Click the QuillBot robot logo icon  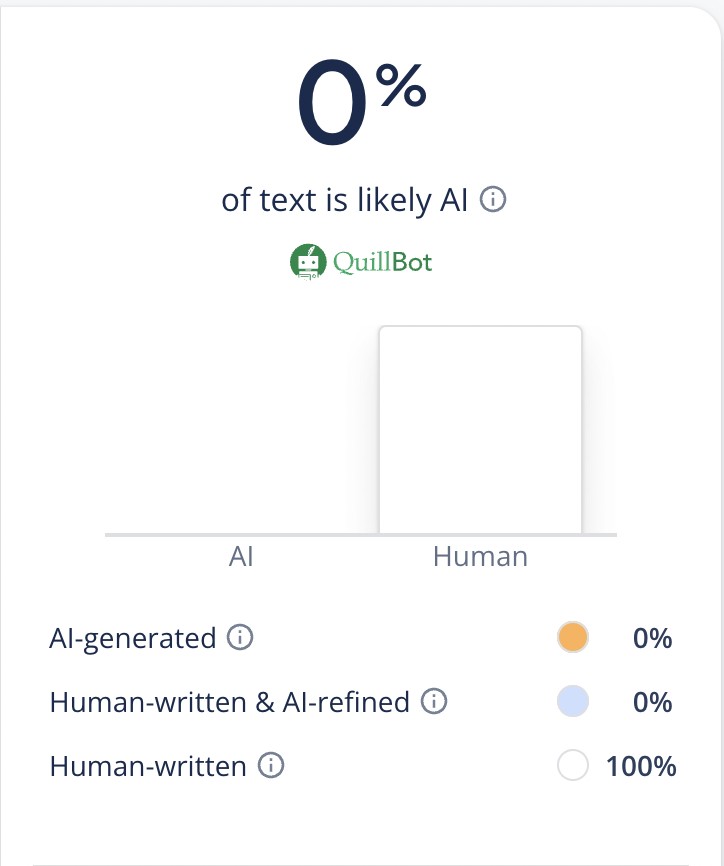[x=308, y=262]
